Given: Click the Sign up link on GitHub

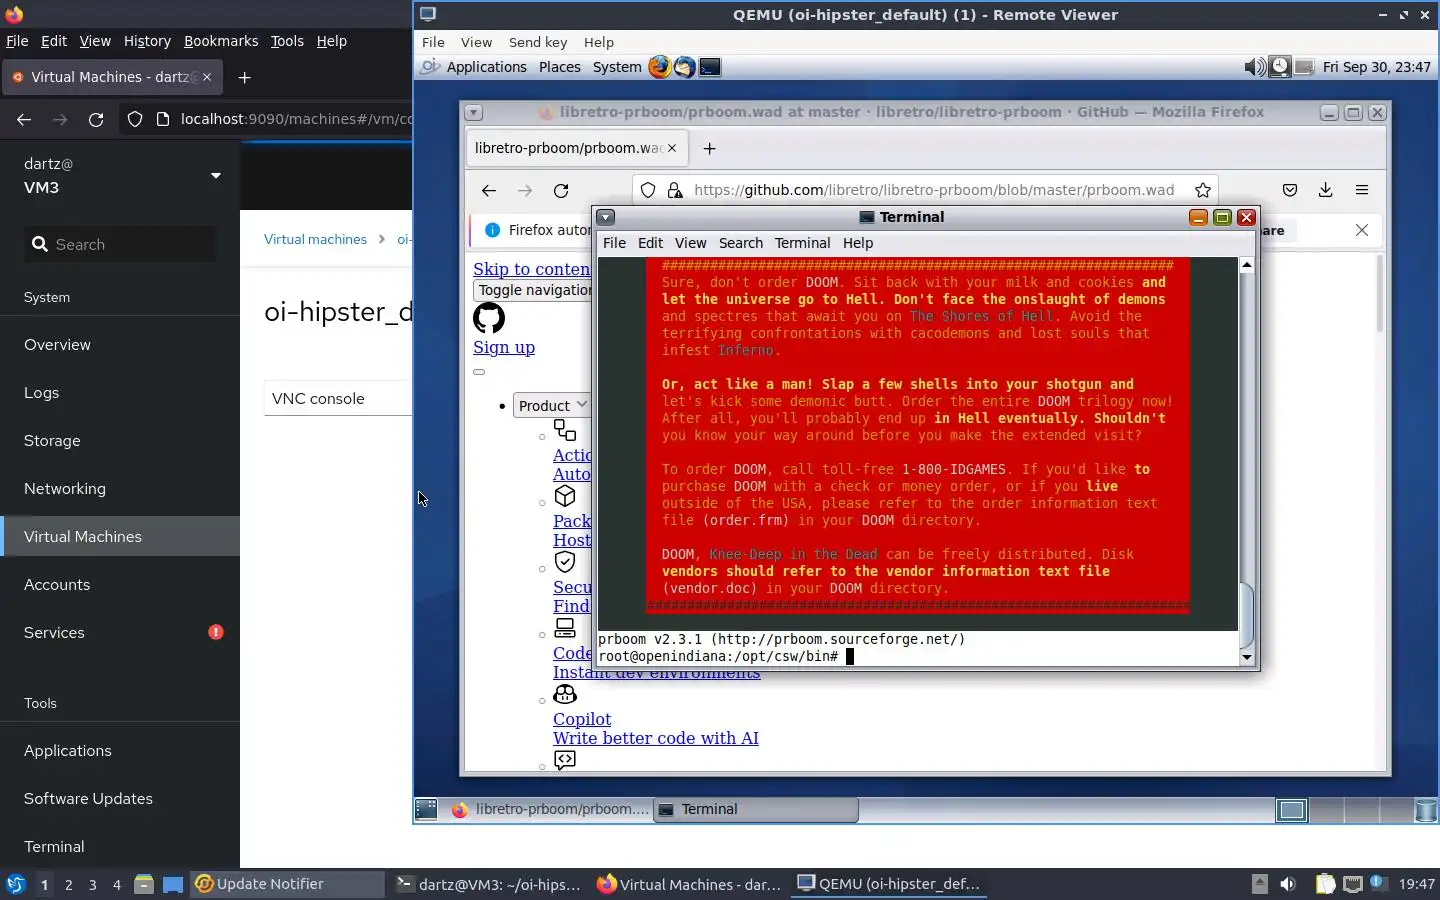Looking at the screenshot, I should coord(504,347).
